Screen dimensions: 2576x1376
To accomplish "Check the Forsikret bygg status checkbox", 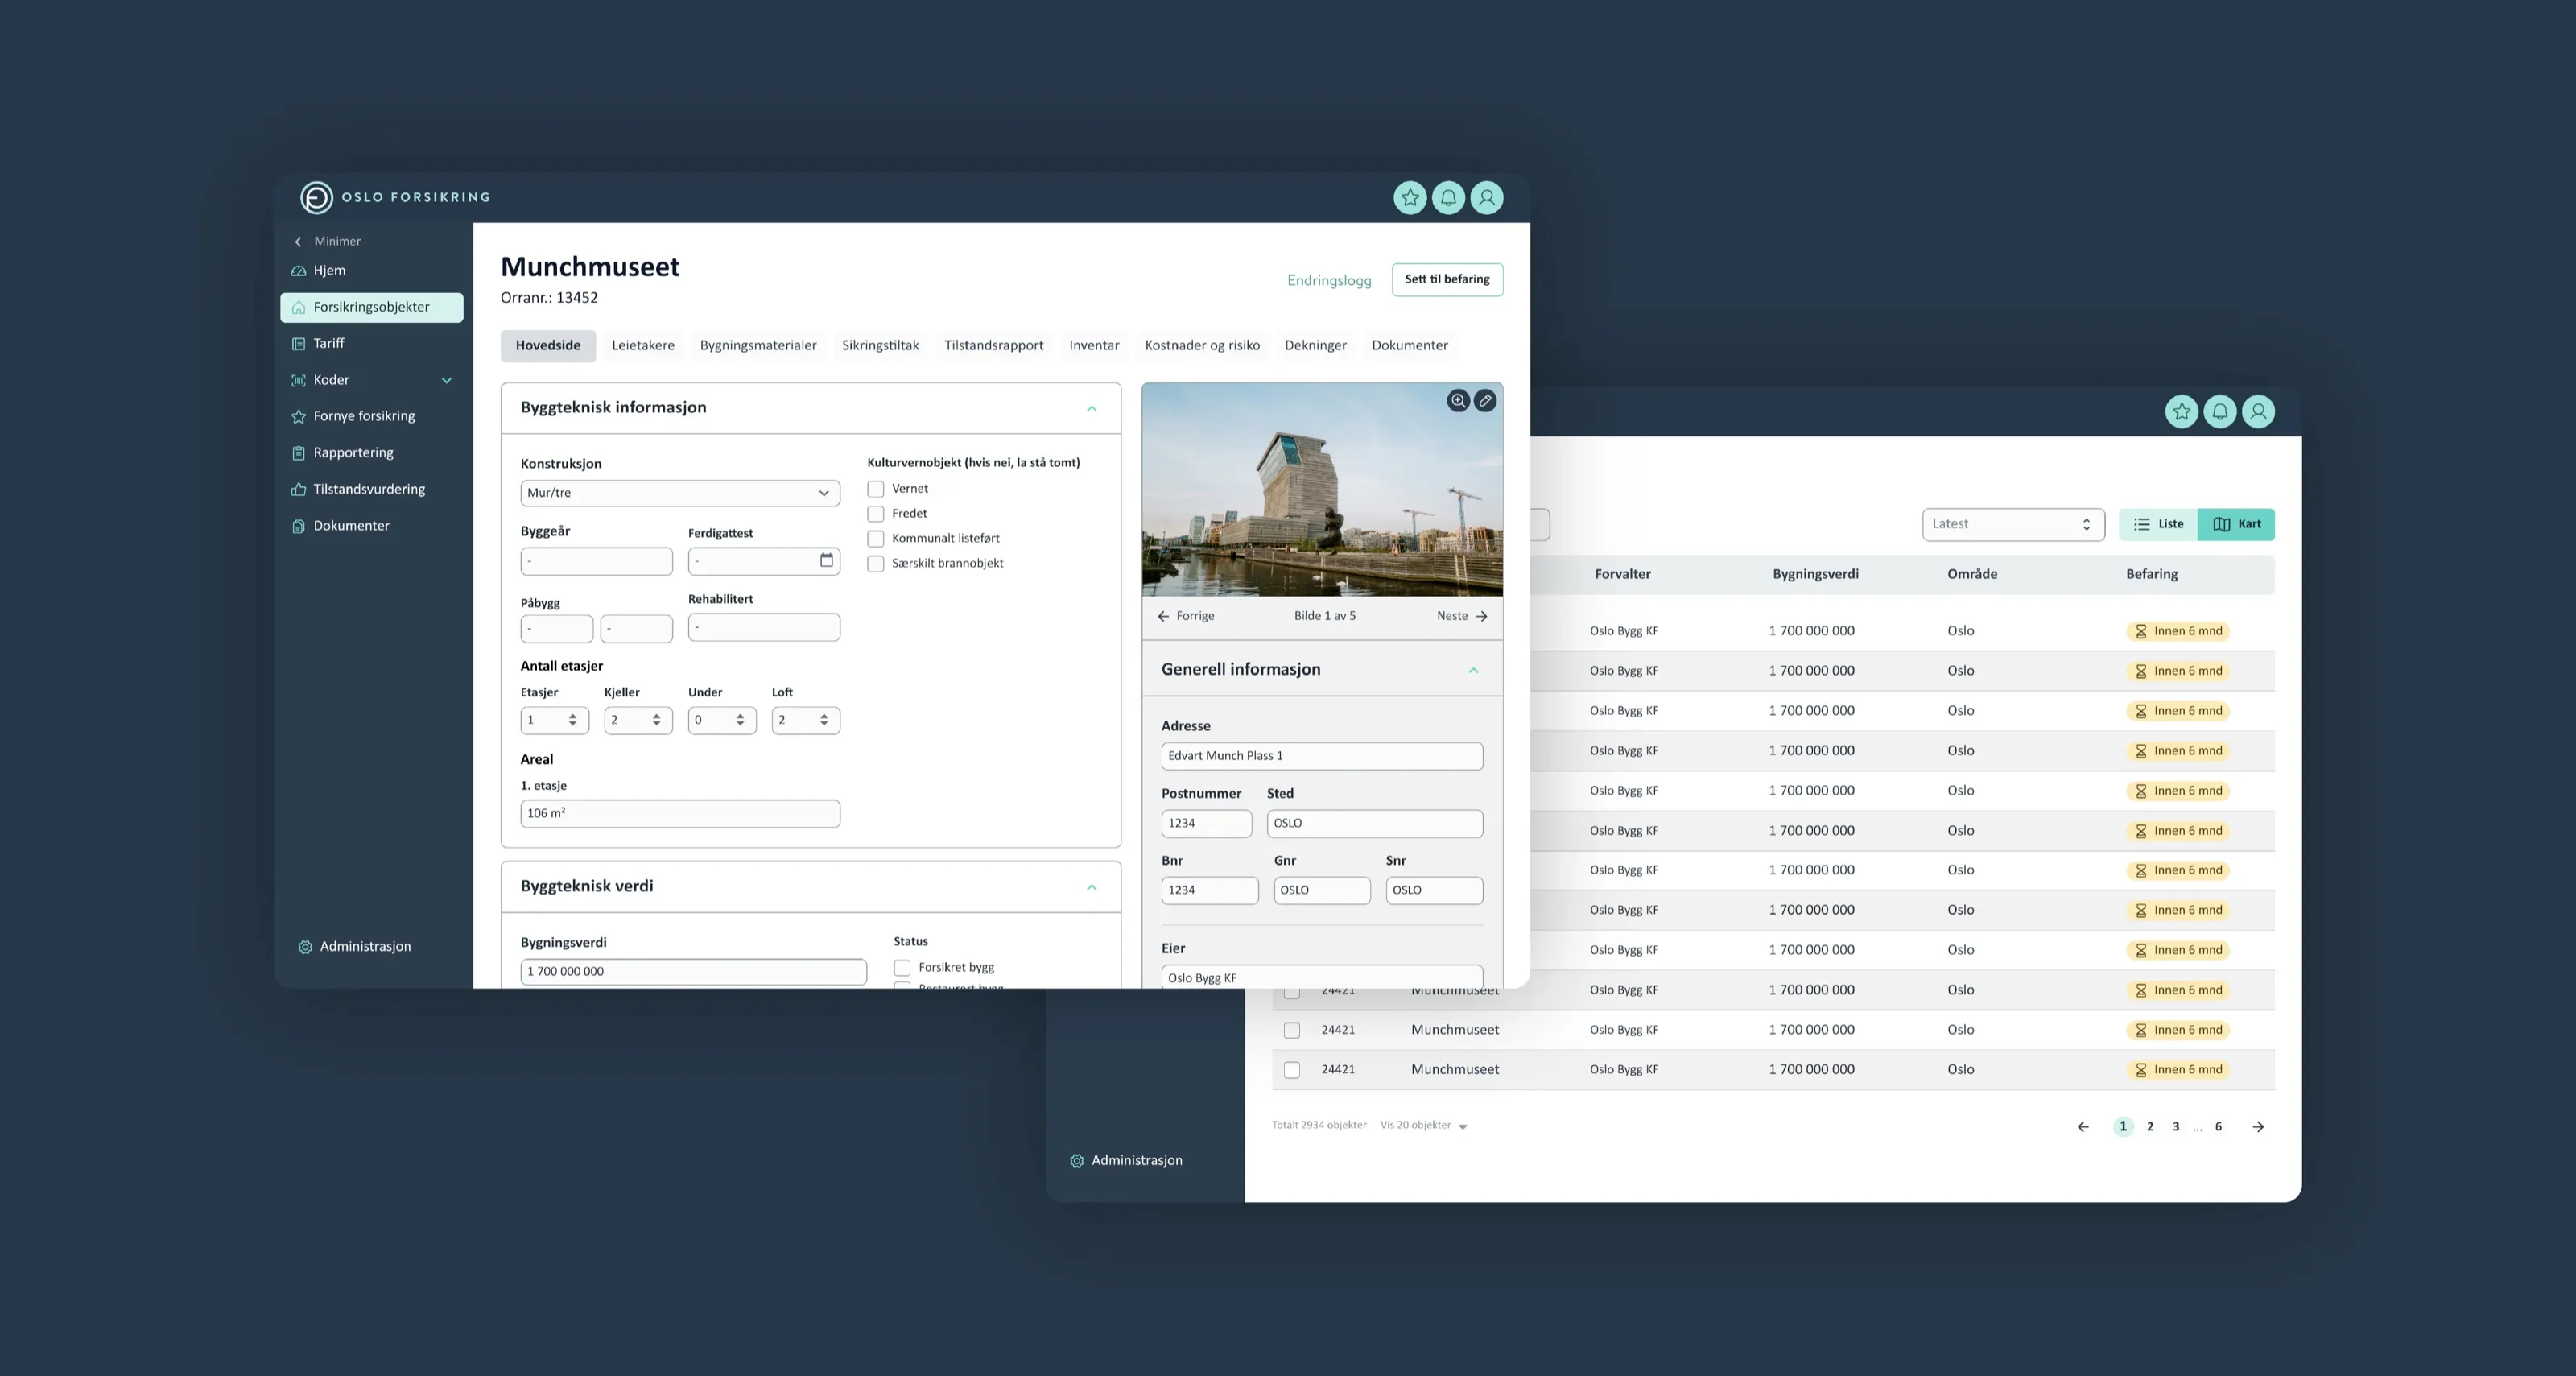I will pyautogui.click(x=902, y=968).
